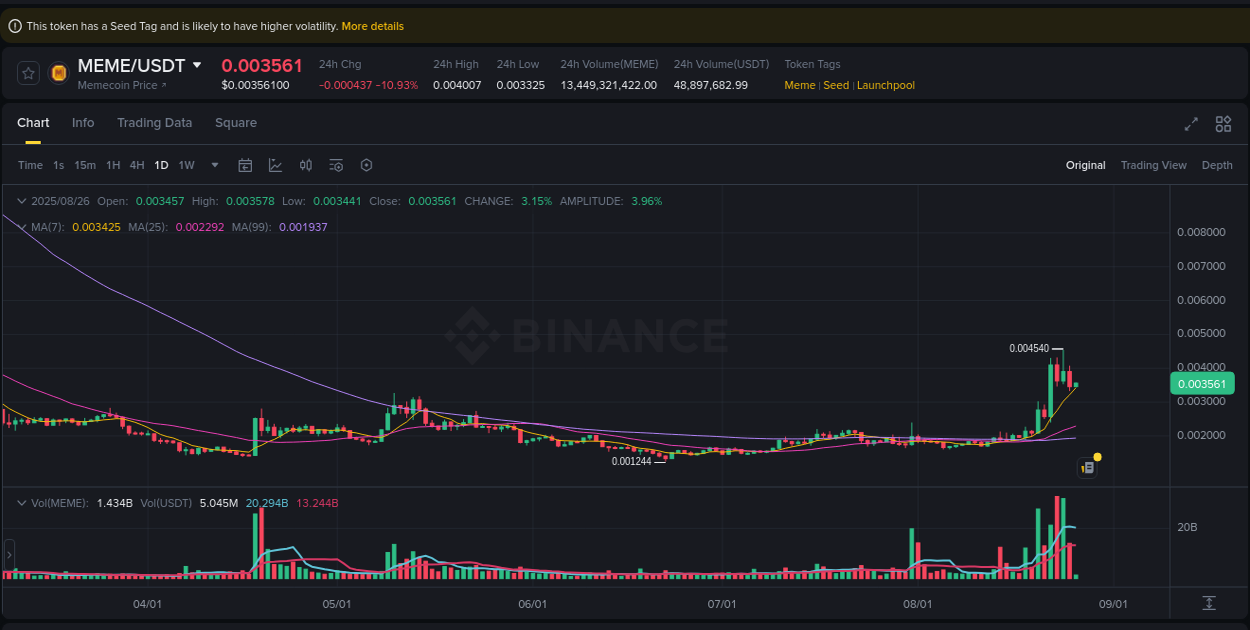Open the Square tab

click(x=236, y=122)
